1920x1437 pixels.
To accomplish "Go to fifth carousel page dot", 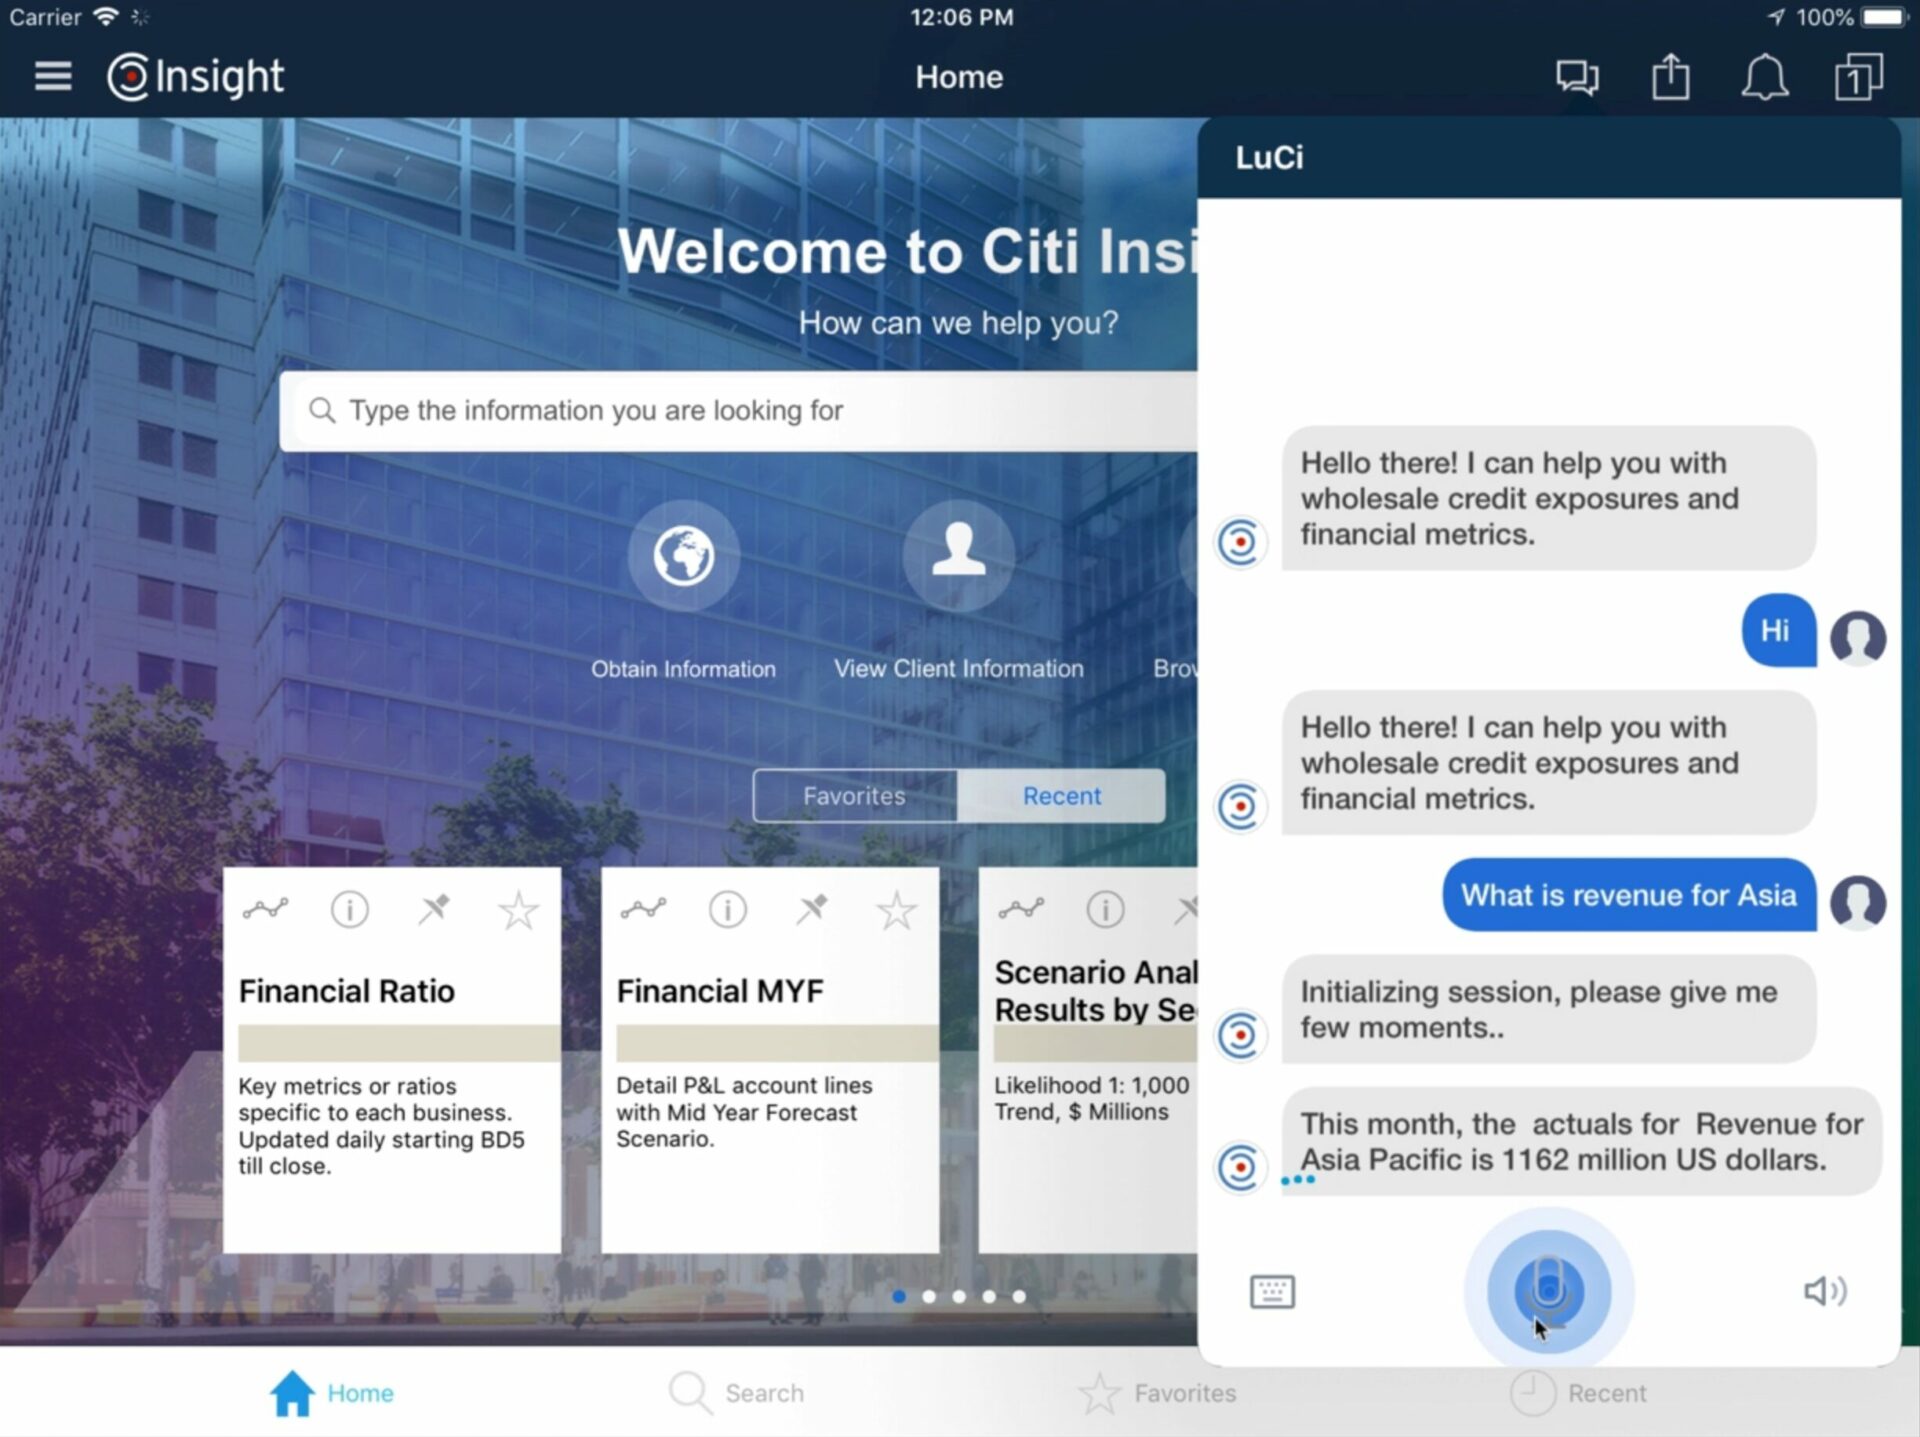I will pyautogui.click(x=1019, y=1297).
